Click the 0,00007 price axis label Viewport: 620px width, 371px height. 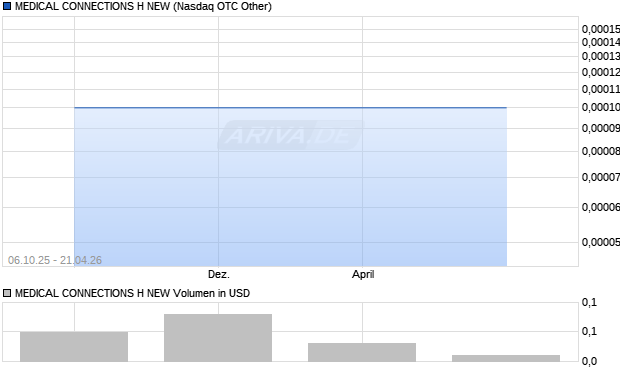pos(601,177)
